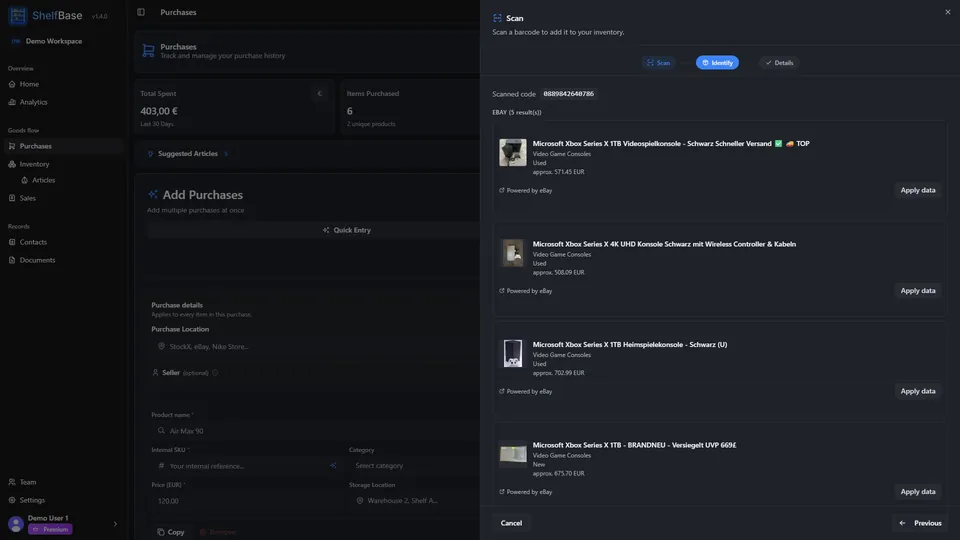Screen dimensions: 960x540
Task: Click the Seller info icon
Action: coord(215,373)
